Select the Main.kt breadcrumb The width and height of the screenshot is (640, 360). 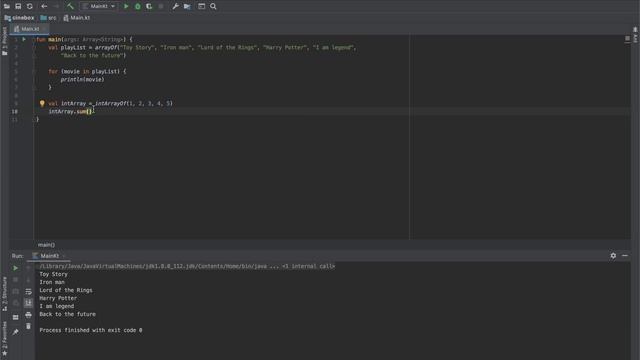pos(77,18)
